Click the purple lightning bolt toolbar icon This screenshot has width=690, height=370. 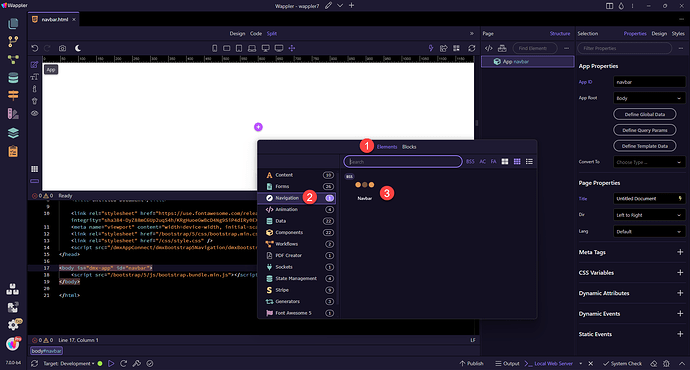click(x=431, y=48)
